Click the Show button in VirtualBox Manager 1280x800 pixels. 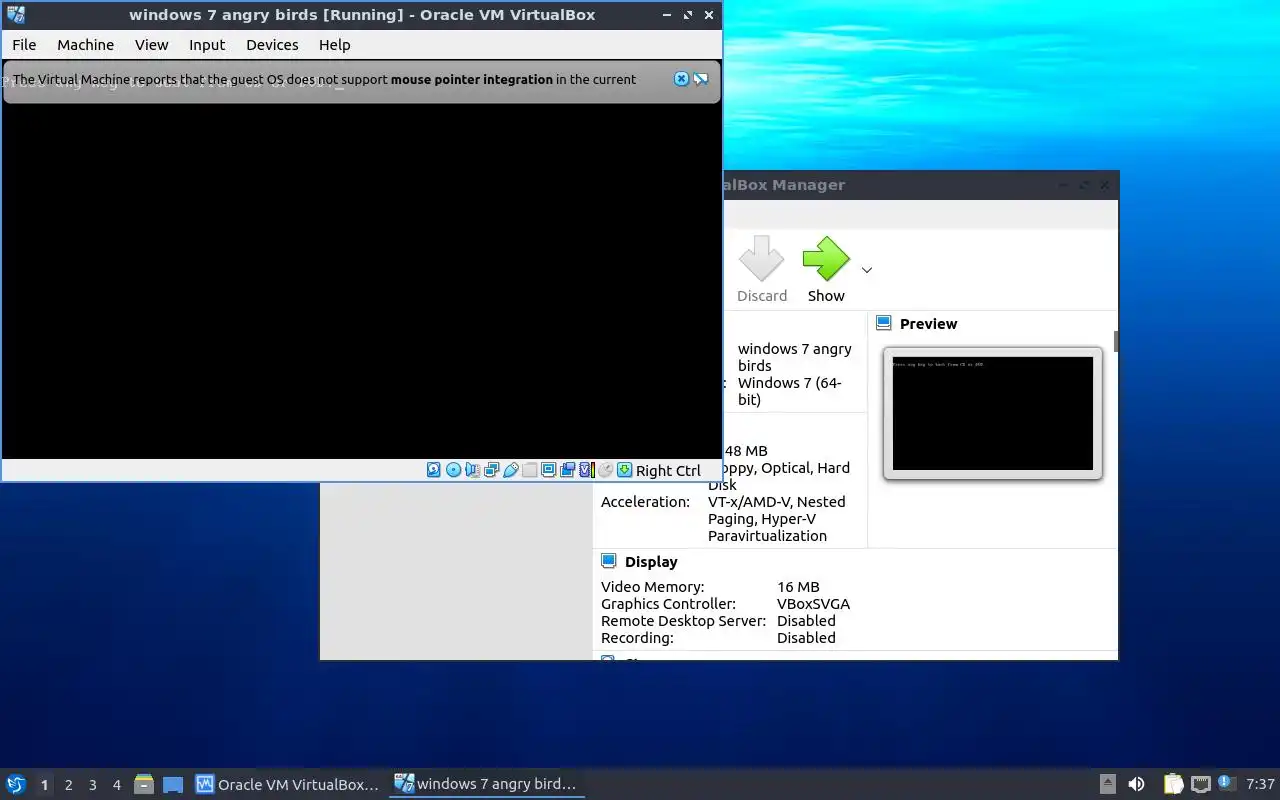coord(826,270)
